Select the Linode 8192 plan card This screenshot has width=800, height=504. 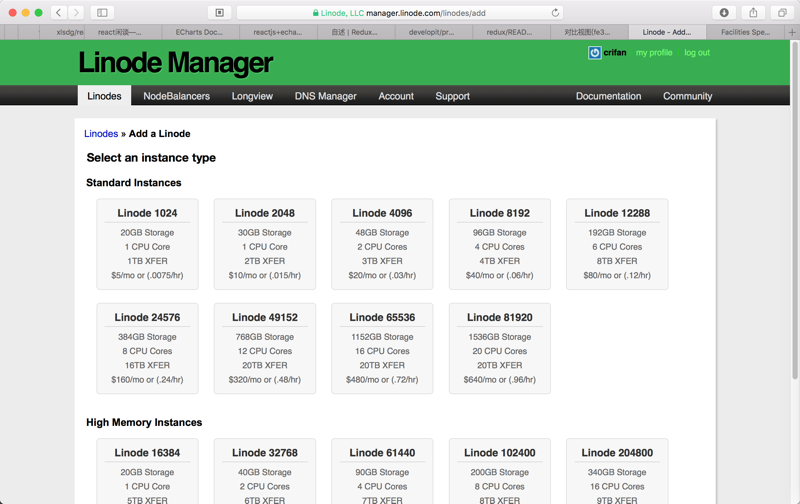(500, 244)
